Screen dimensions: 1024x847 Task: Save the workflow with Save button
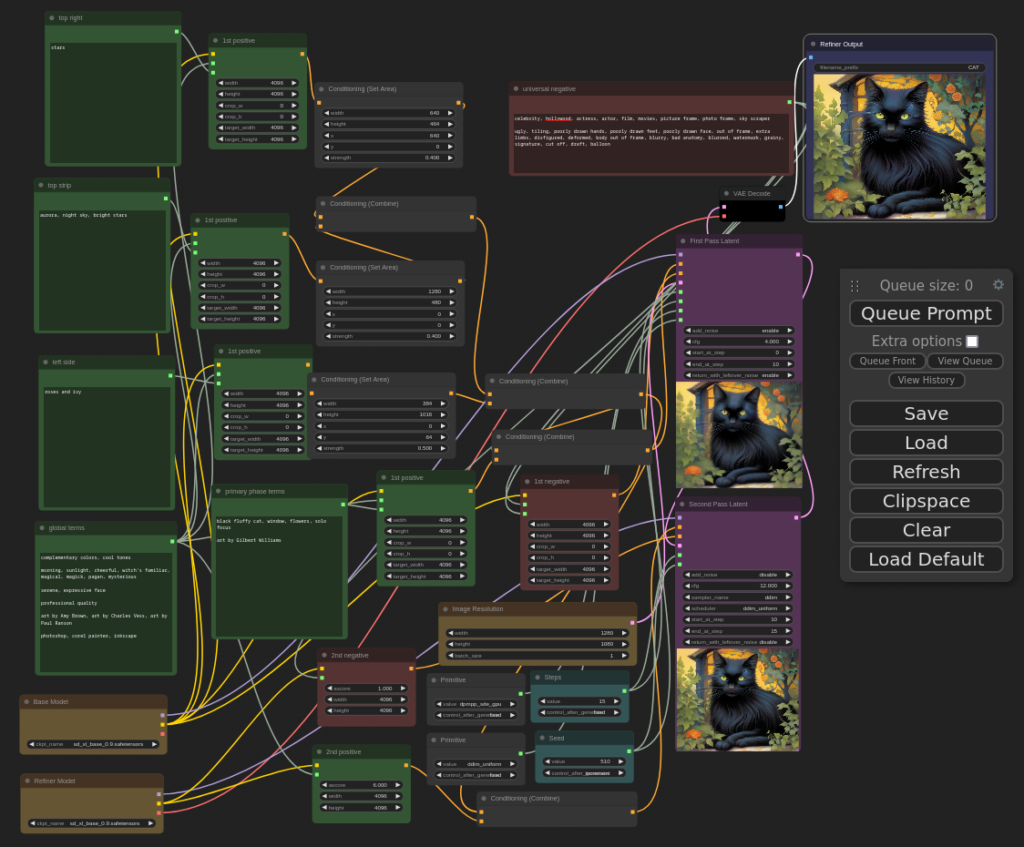[x=926, y=413]
